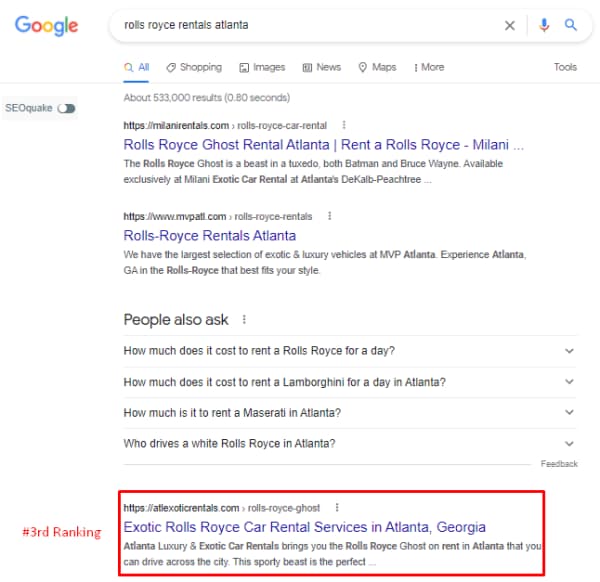Open 'Rolls Royce Ghost Rental Atlanta' Milani result
Image resolution: width=600 pixels, height=582 pixels.
pos(323,145)
